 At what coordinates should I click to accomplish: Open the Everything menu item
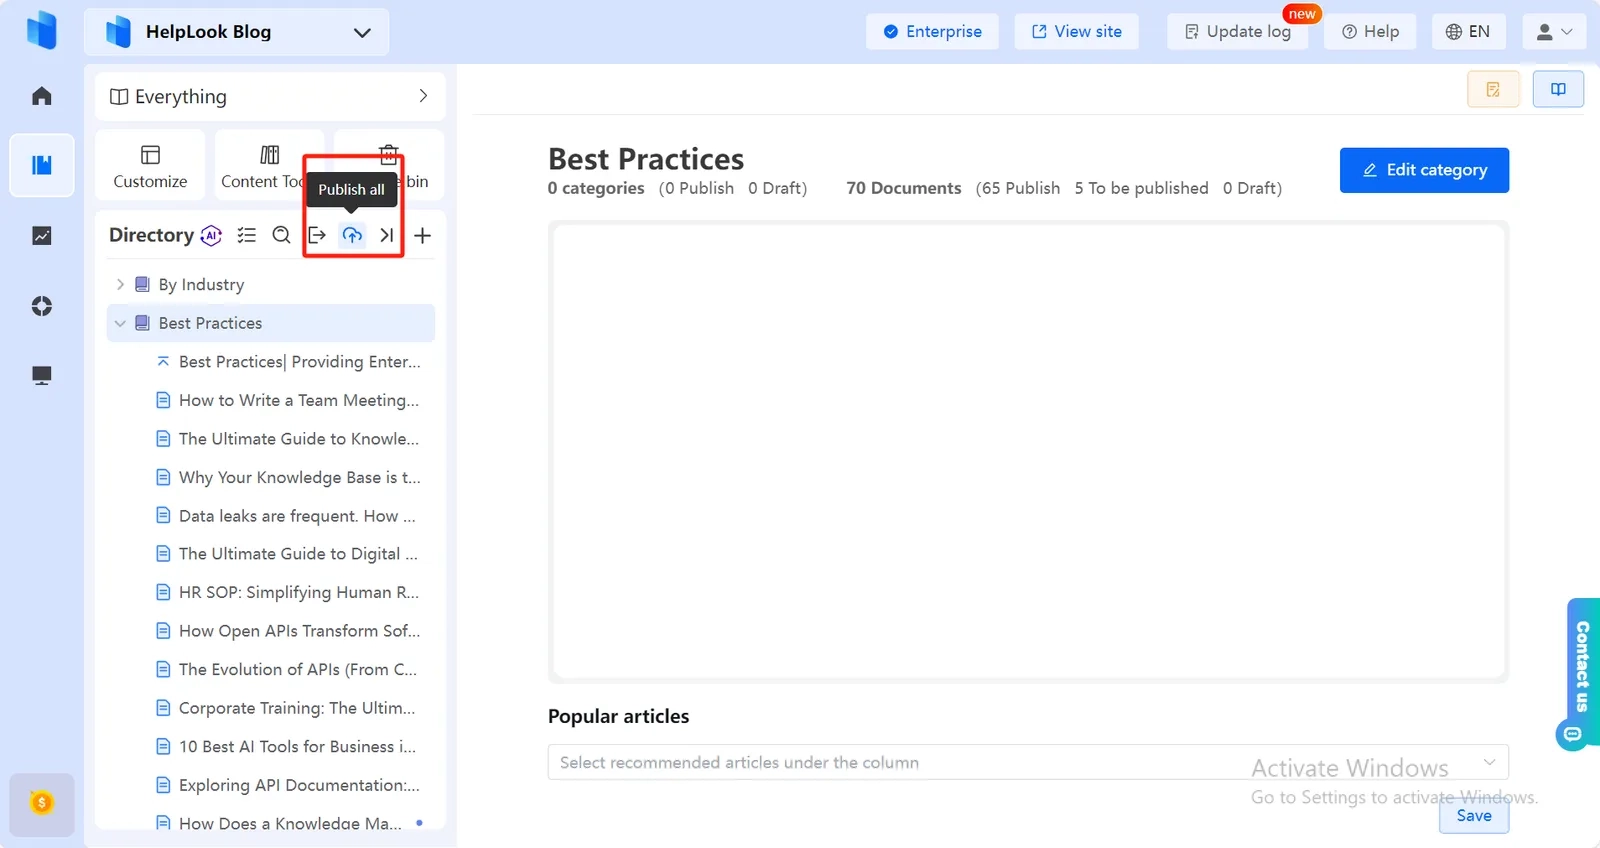(x=270, y=96)
